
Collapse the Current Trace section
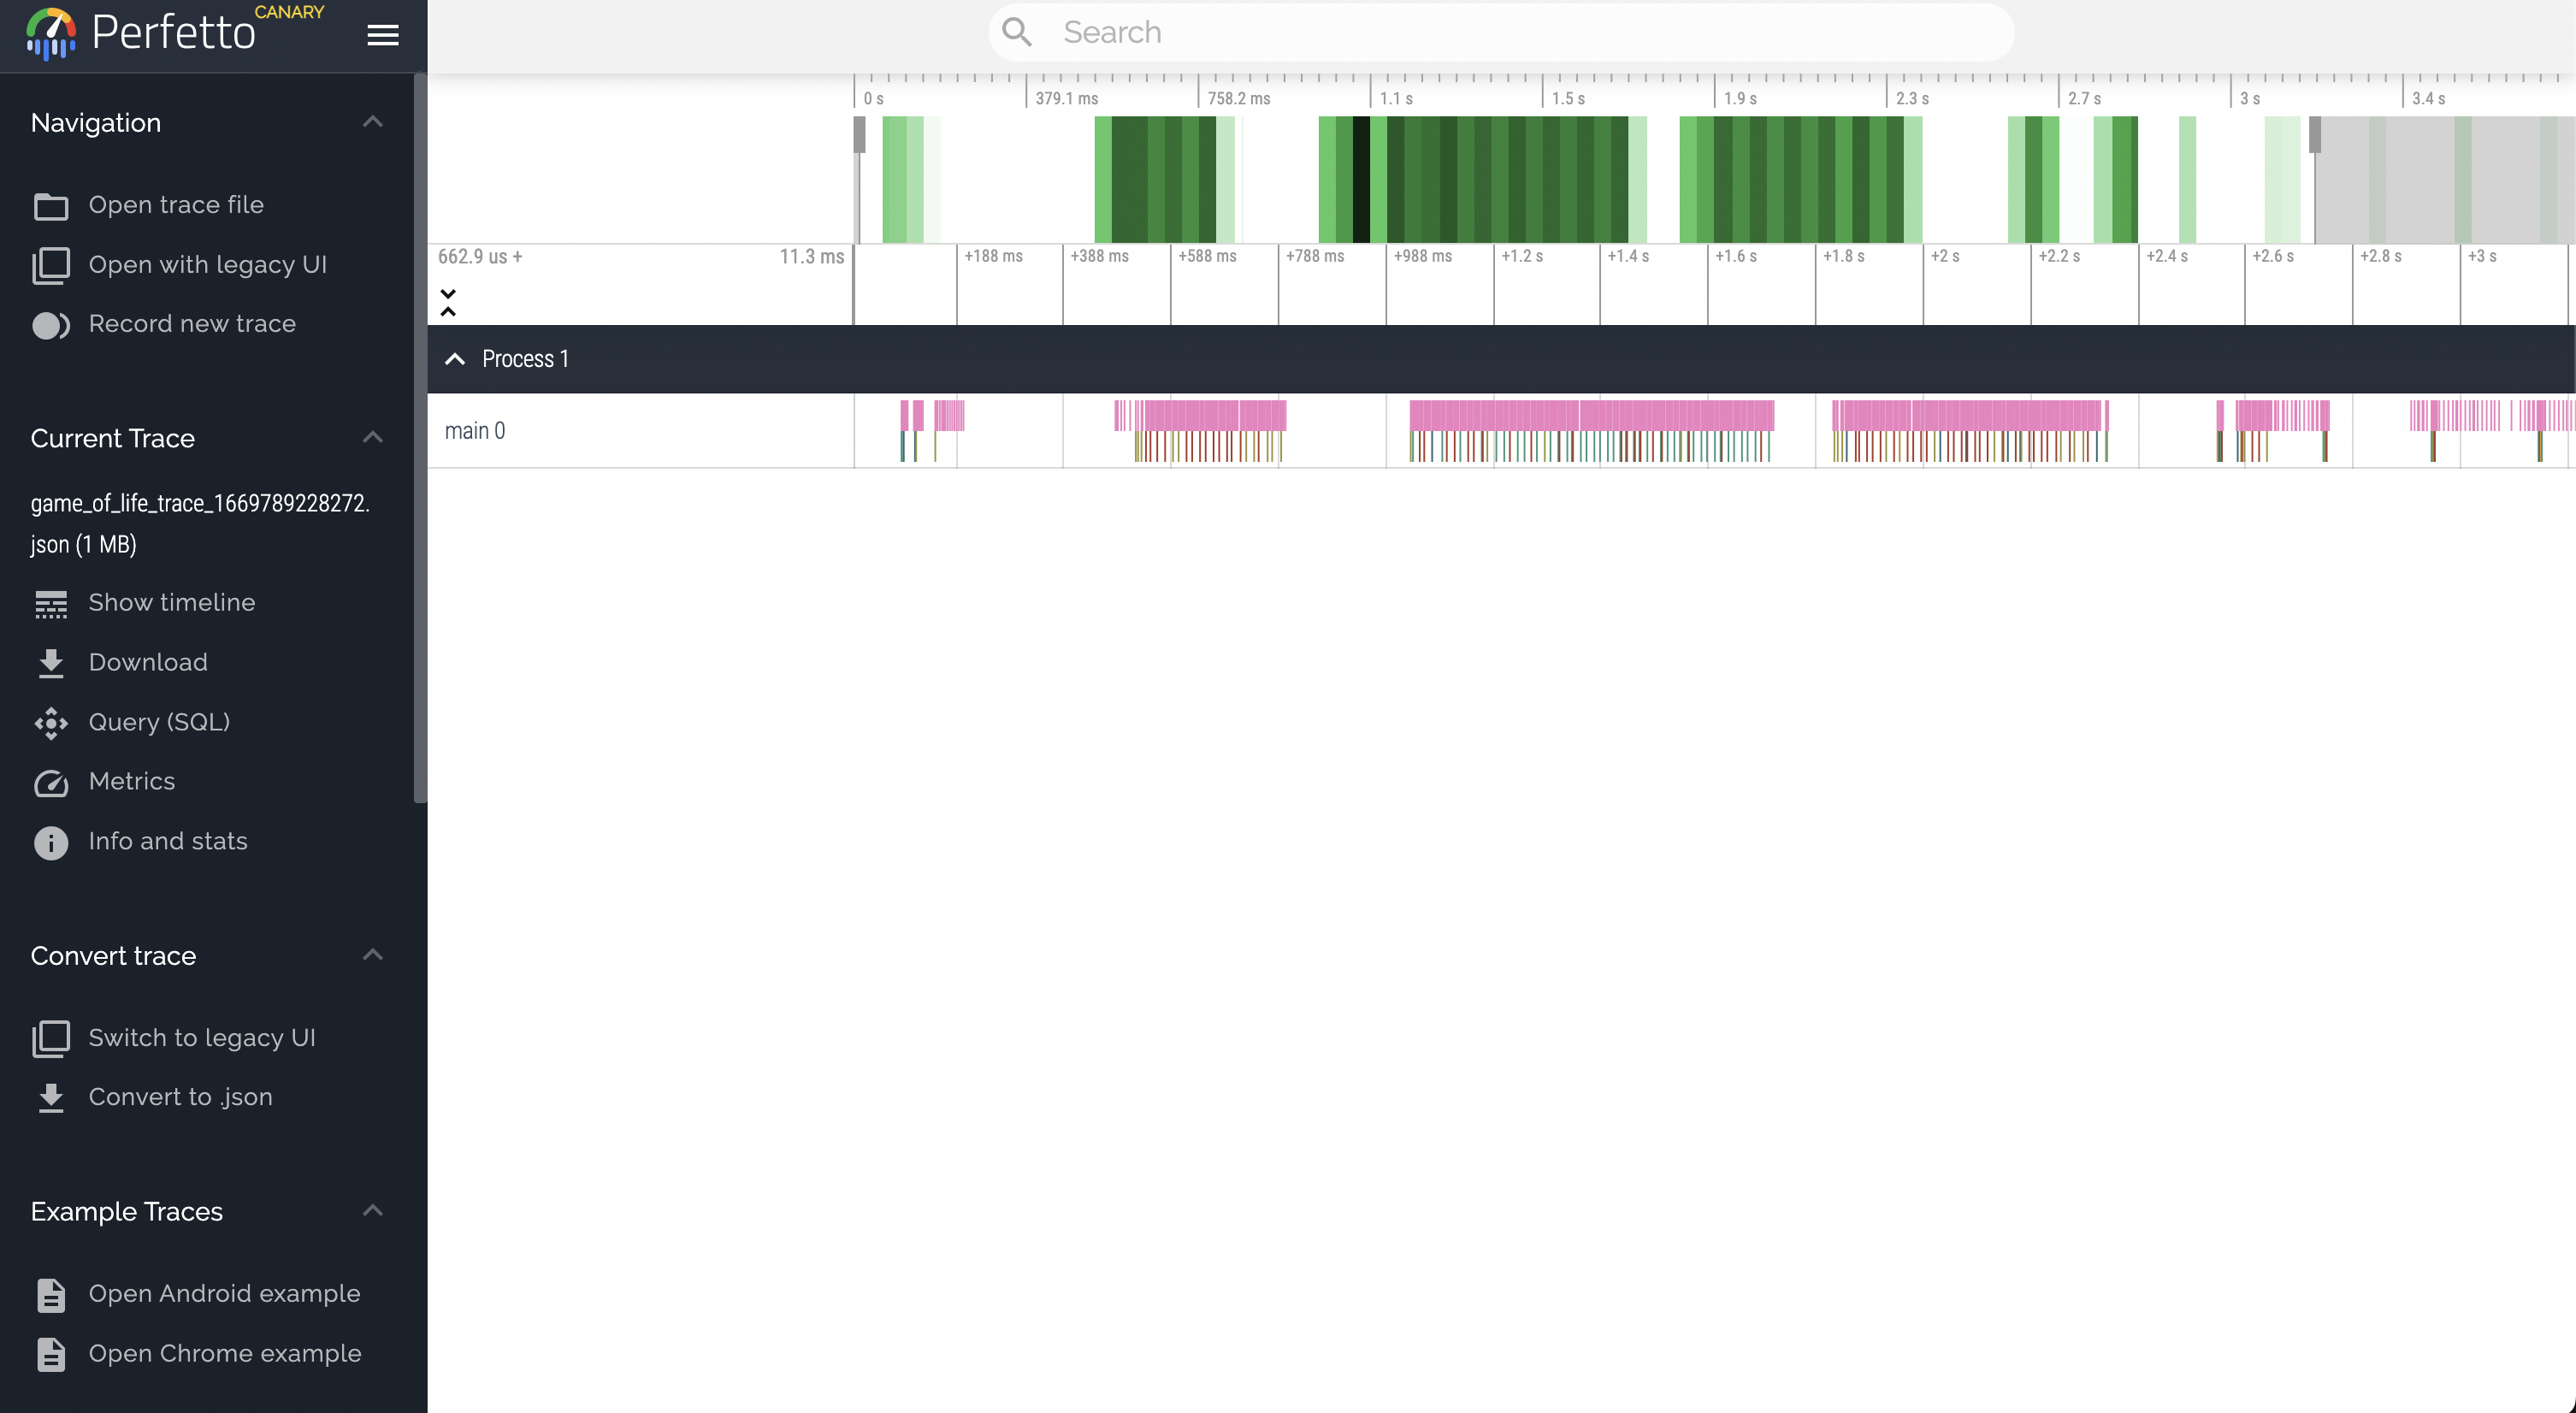point(373,438)
